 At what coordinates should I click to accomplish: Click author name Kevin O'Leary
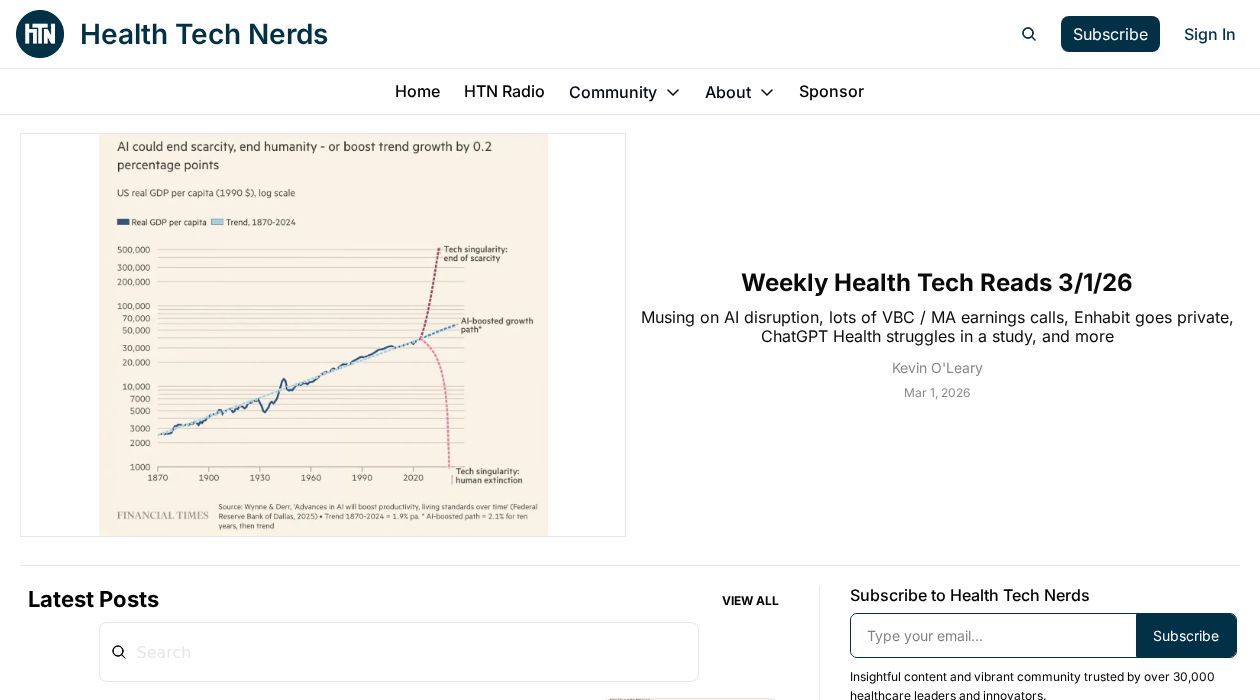point(937,368)
